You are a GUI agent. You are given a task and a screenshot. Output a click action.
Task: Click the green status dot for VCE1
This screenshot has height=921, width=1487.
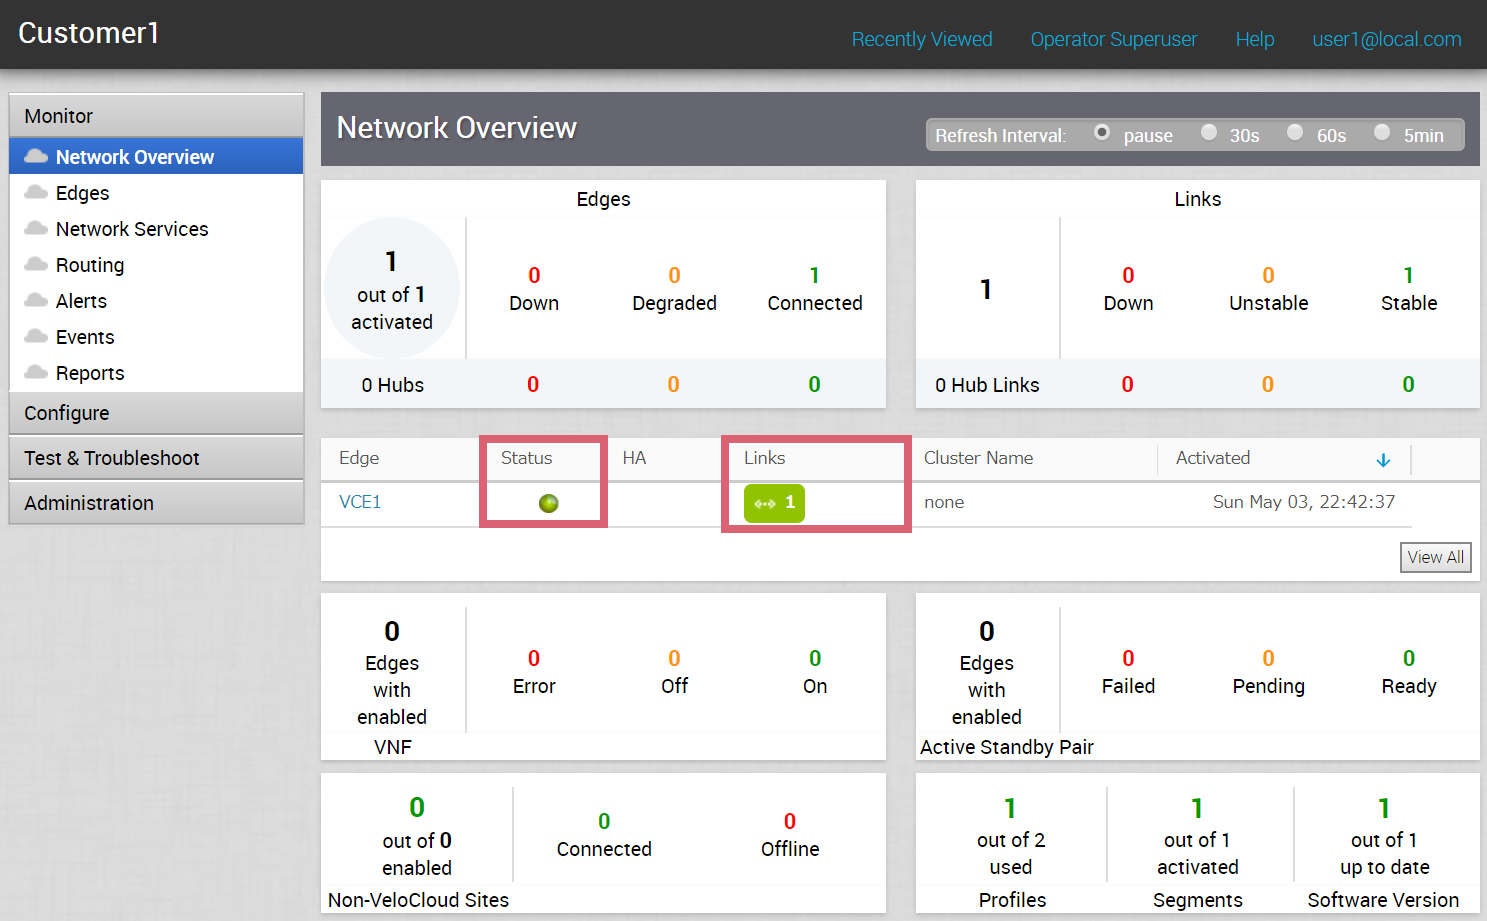tap(548, 503)
